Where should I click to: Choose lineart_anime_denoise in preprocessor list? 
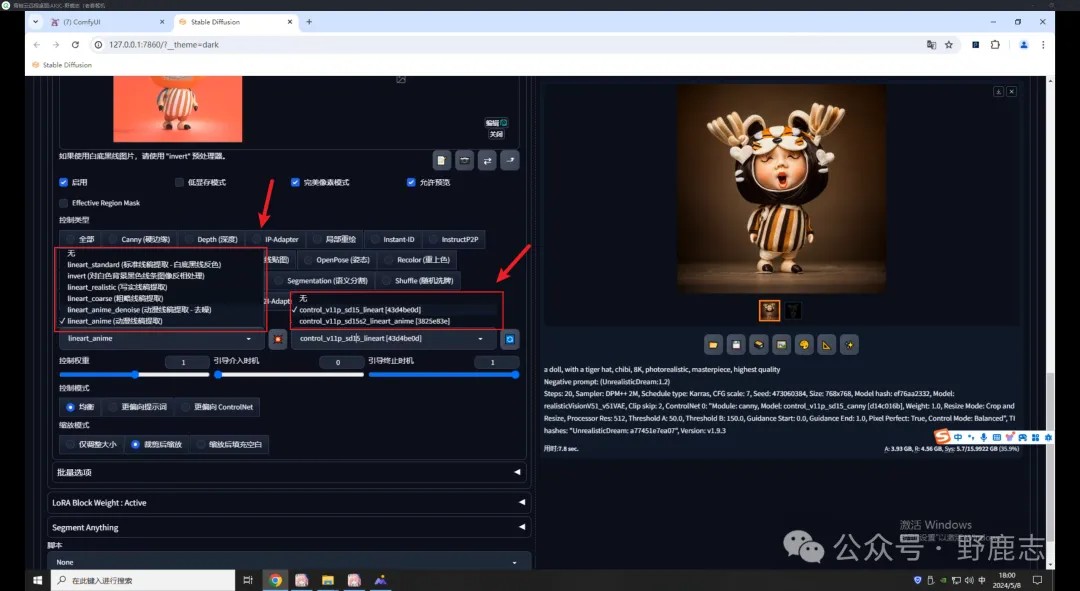[160, 310]
